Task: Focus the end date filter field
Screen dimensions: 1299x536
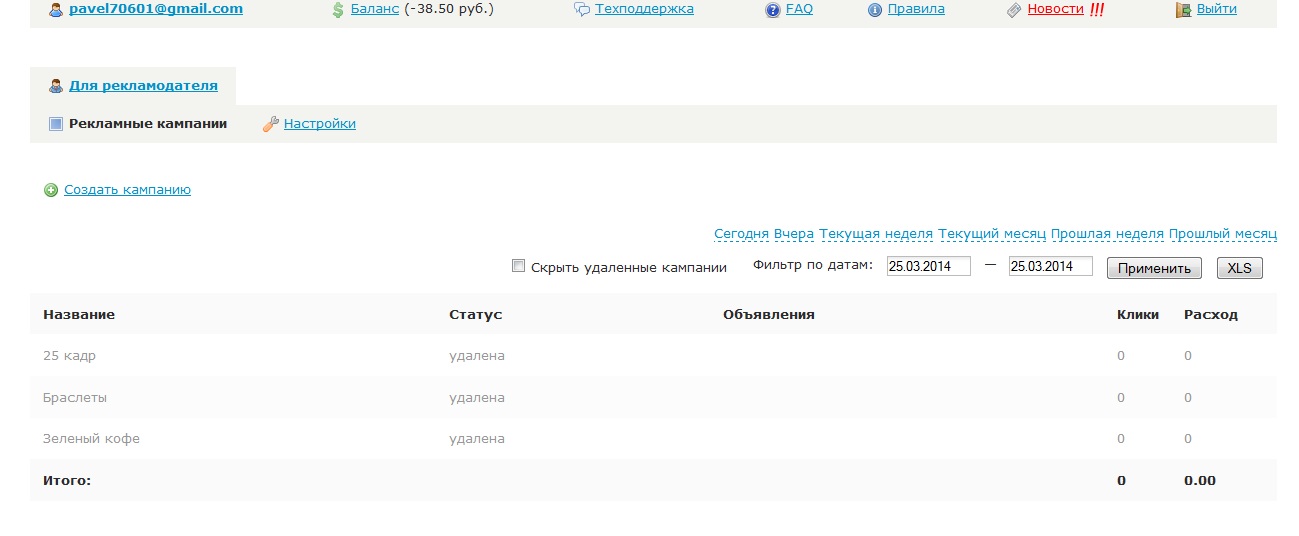Action: 1050,267
